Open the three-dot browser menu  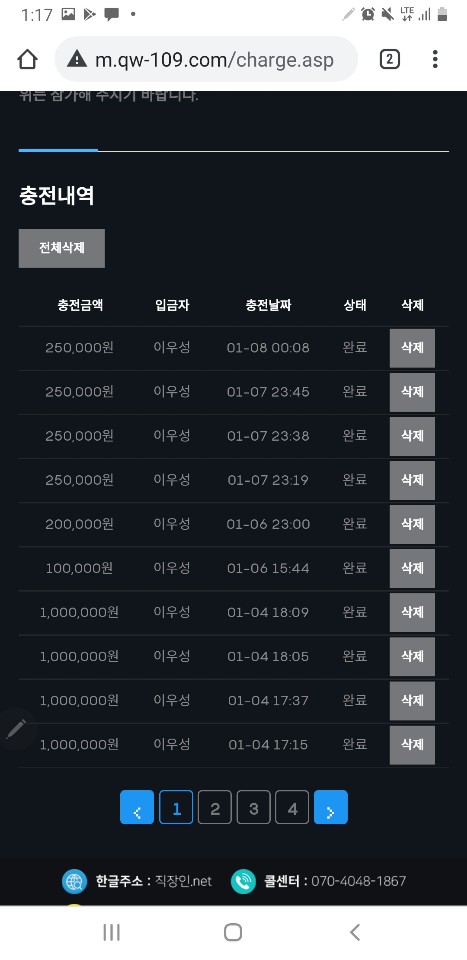(435, 59)
